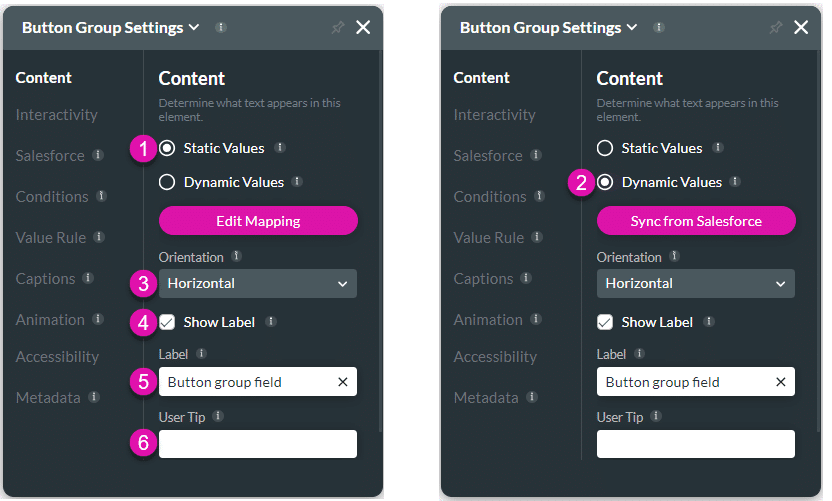
Task: Click the Edit Mapping button
Action: coord(257,221)
